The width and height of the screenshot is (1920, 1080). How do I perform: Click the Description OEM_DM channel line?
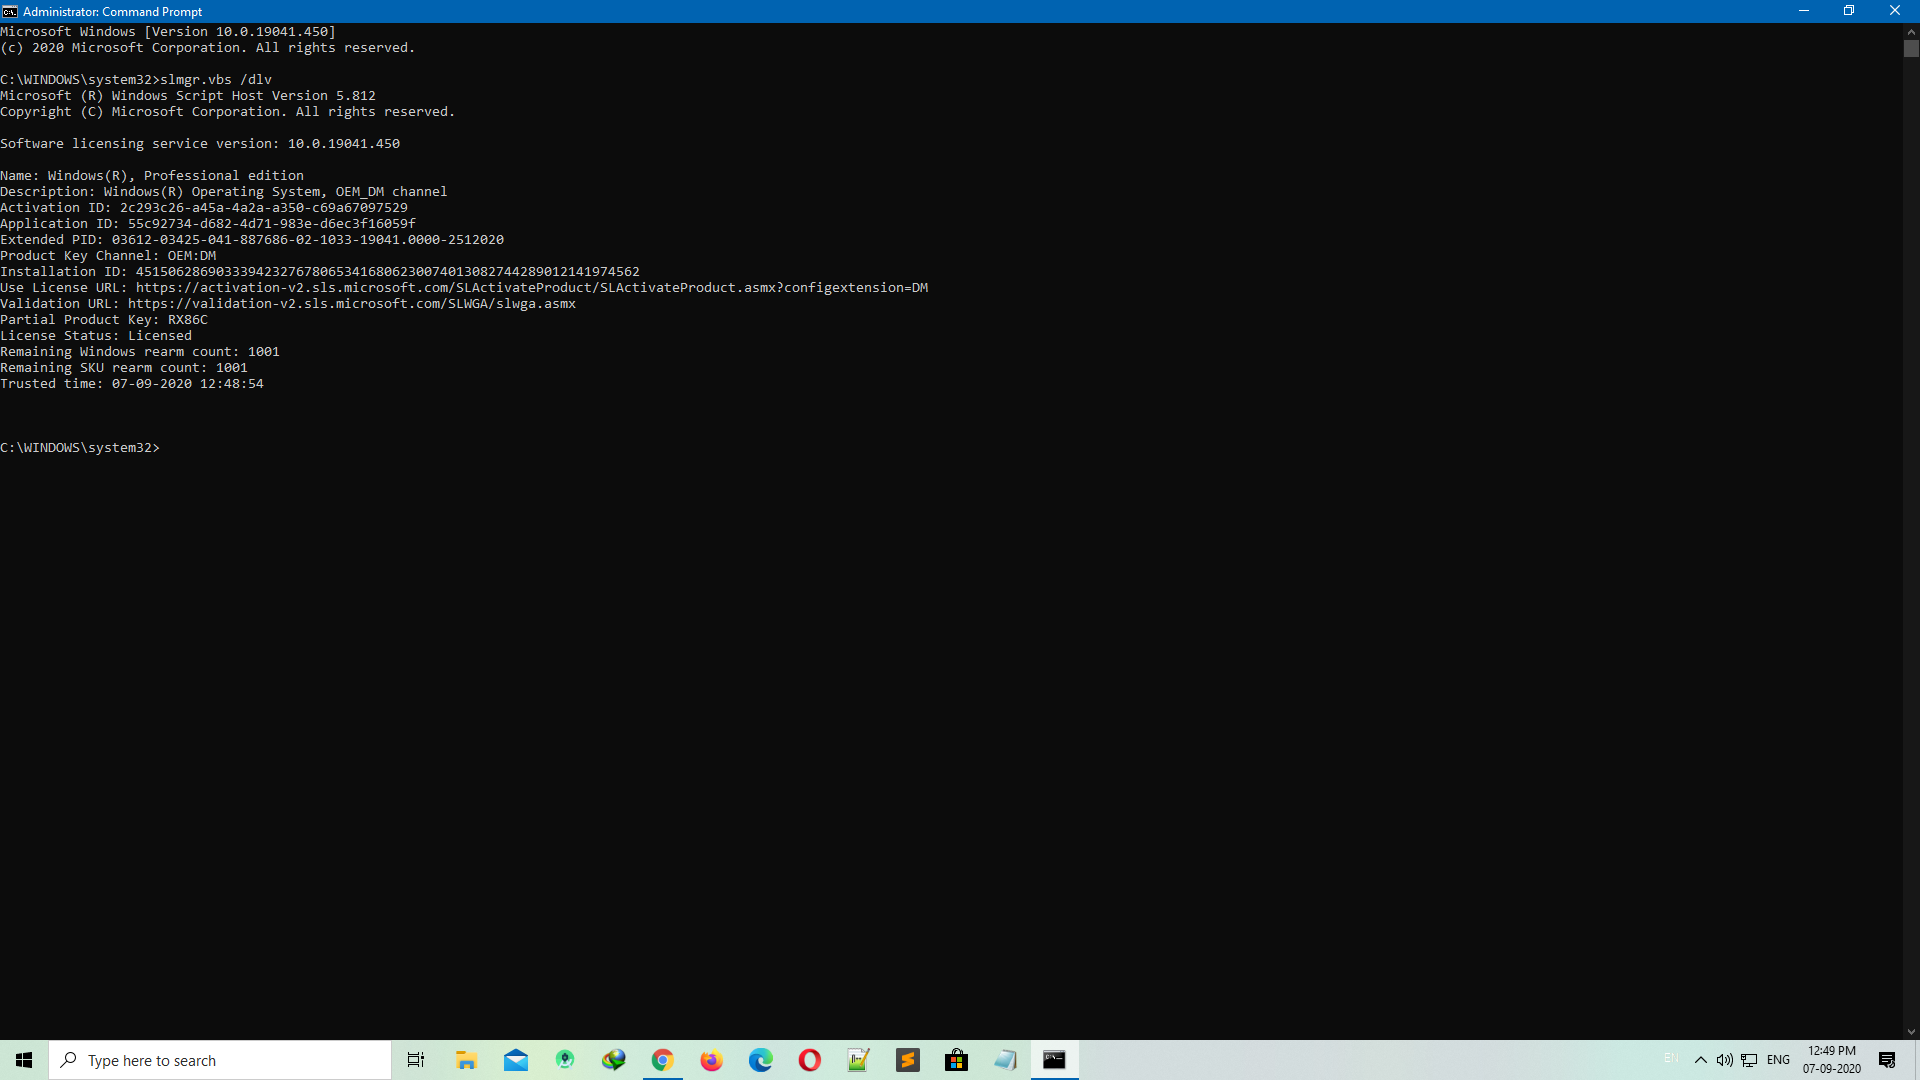[224, 192]
